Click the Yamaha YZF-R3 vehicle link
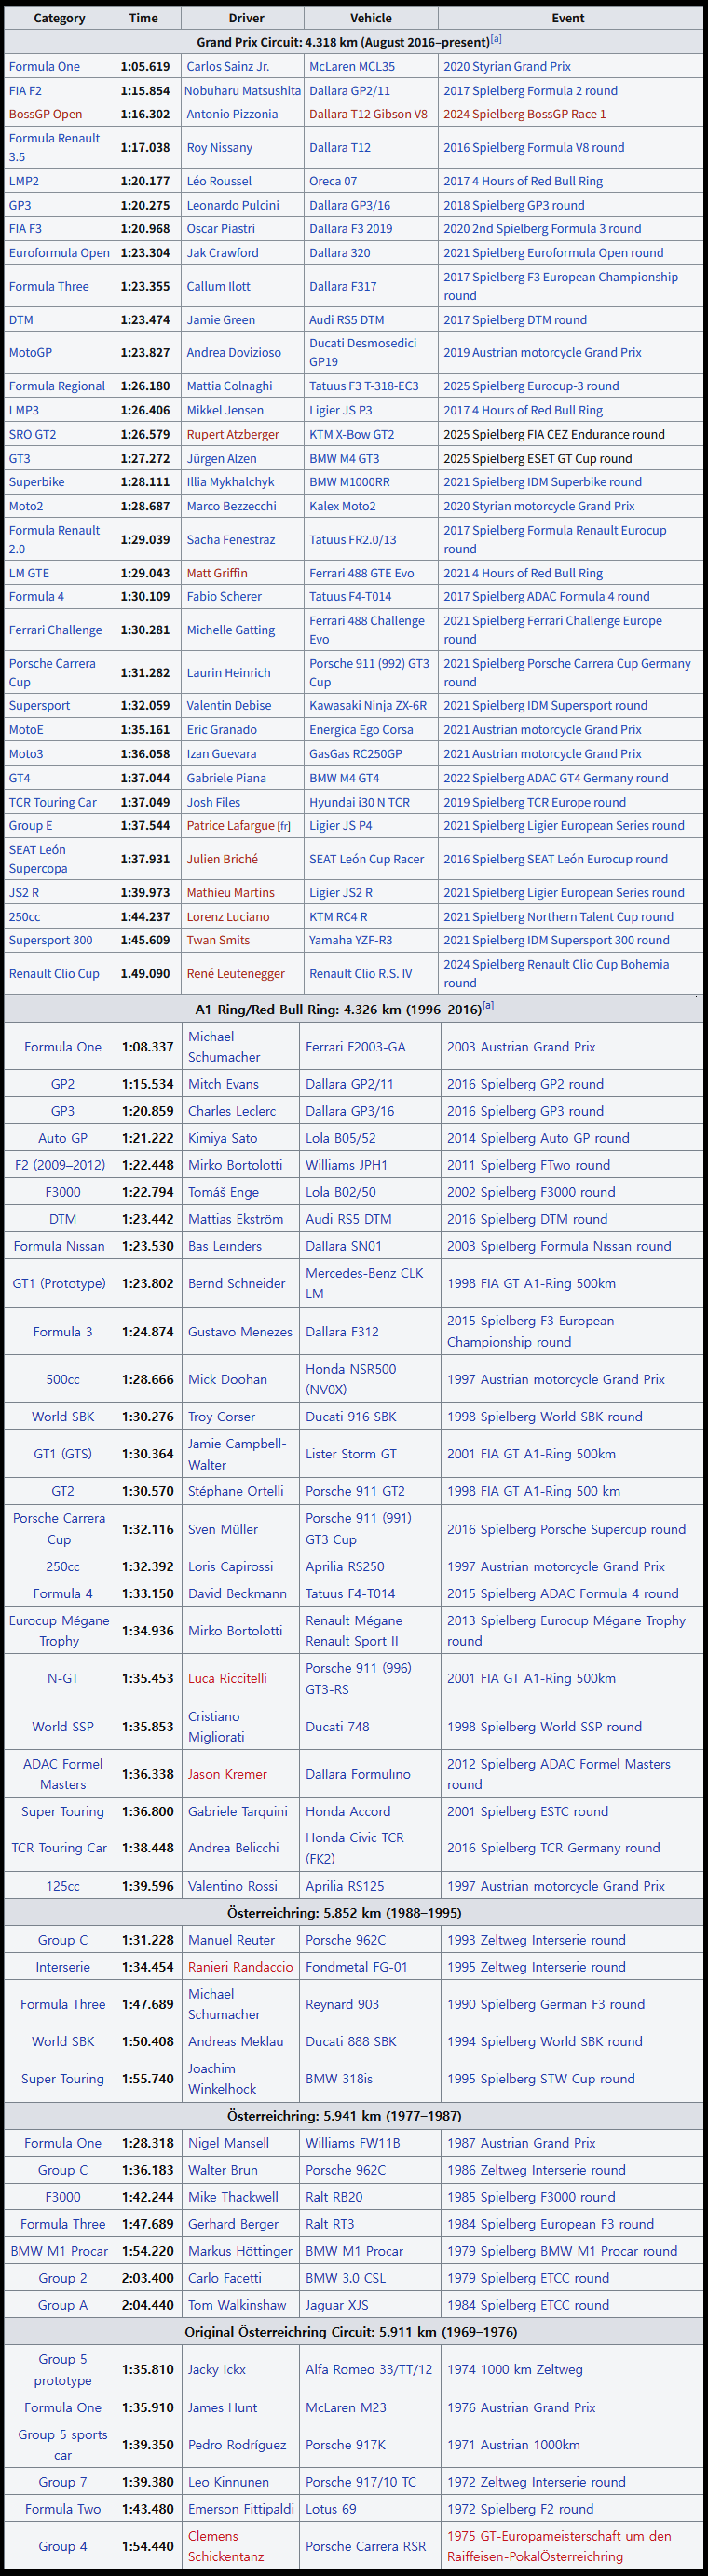 [x=351, y=941]
